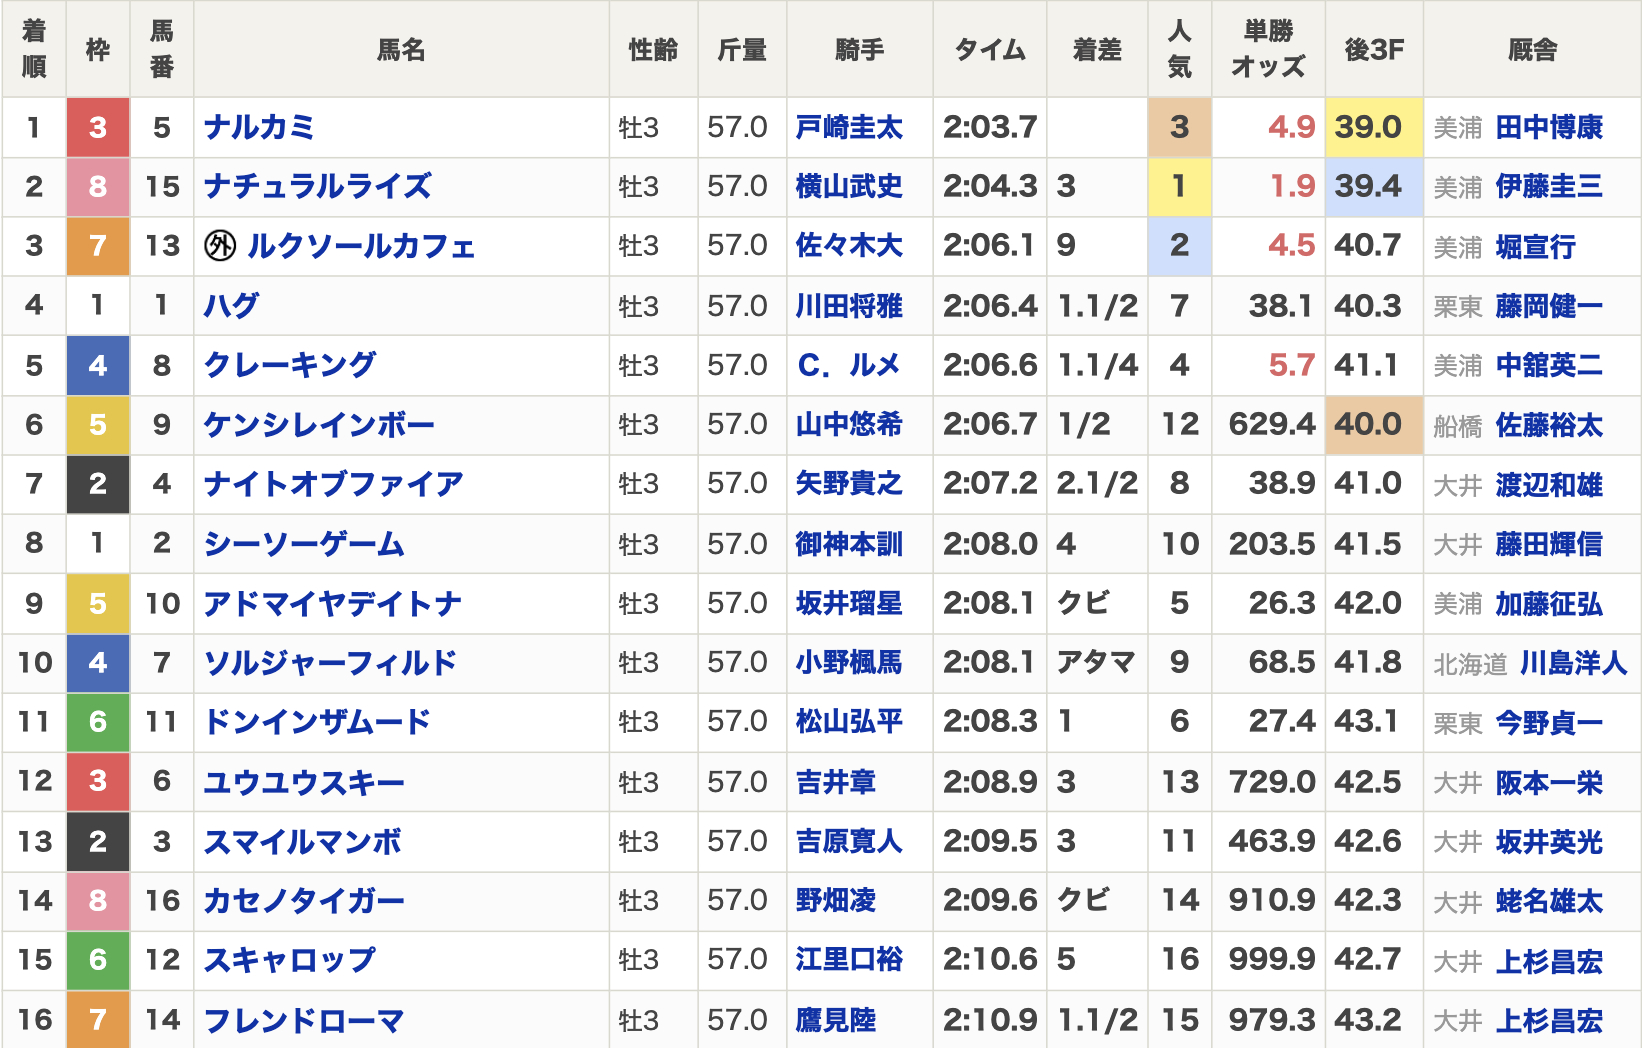Click the 外 (foreign horse) badge next to ルクソールカフェ
The height and width of the screenshot is (1048, 1642).
pos(222,246)
